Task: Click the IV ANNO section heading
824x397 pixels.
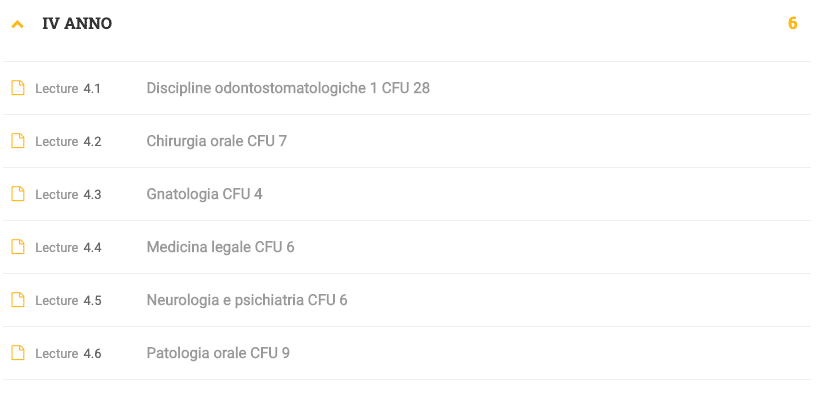Action: (x=77, y=24)
